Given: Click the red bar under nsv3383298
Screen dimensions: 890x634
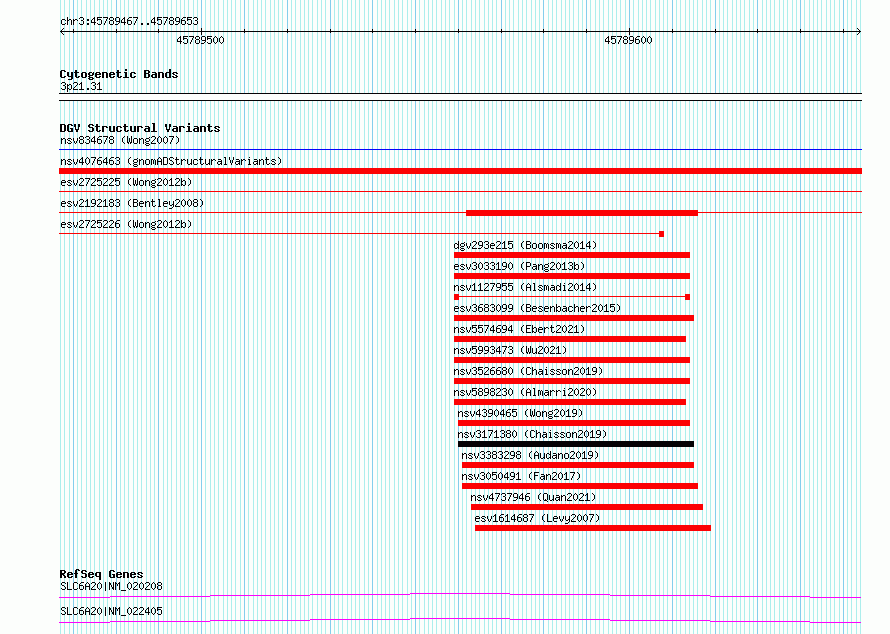Looking at the screenshot, I should [578, 465].
